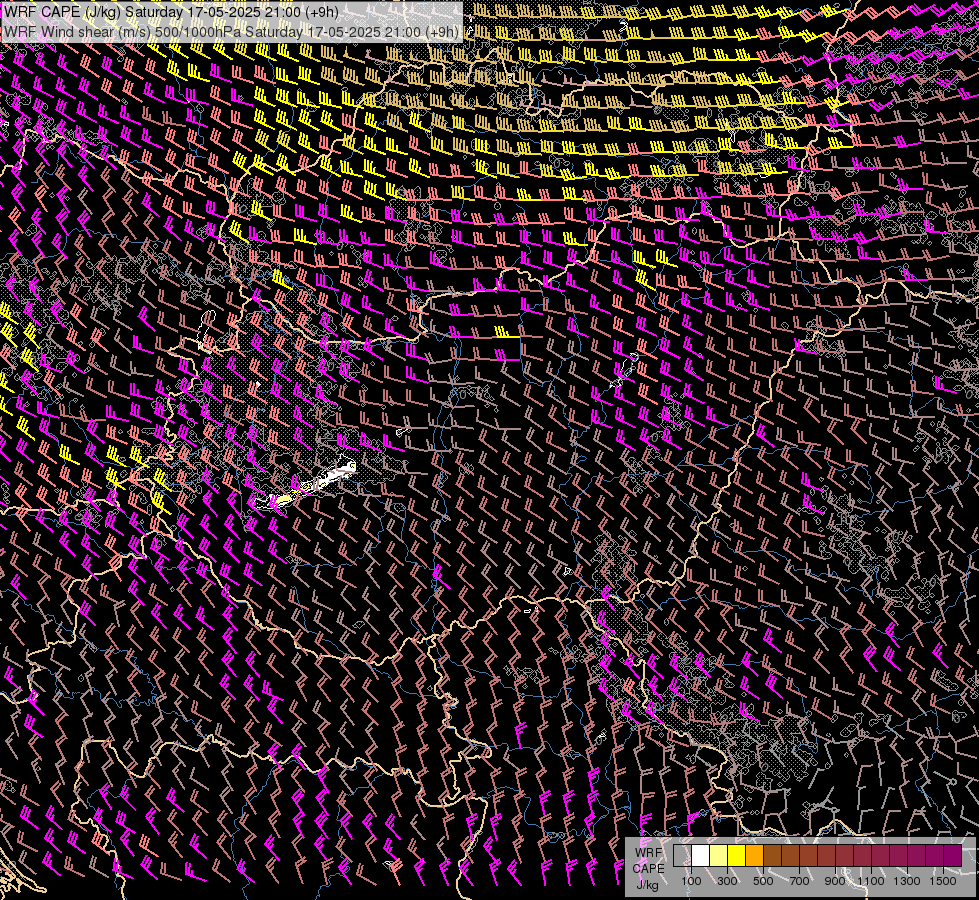The image size is (979, 900).
Task: Select the grey first swatch in the CAPE legend
Action: pyautogui.click(x=682, y=856)
